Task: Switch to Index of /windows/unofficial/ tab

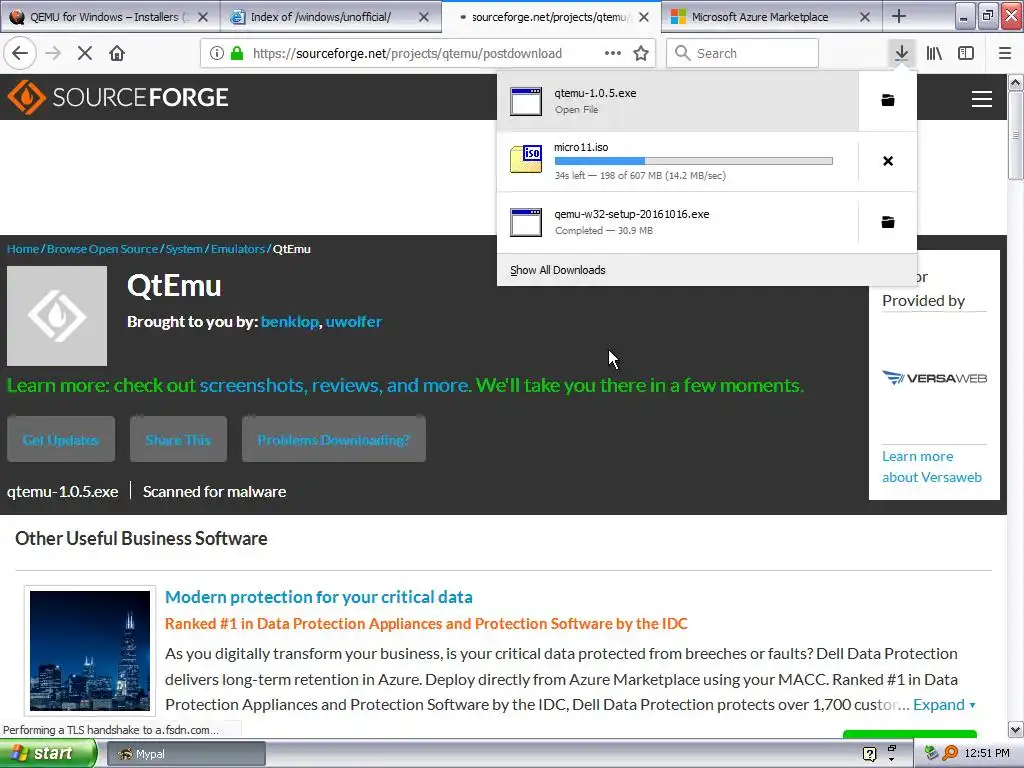Action: point(320,17)
